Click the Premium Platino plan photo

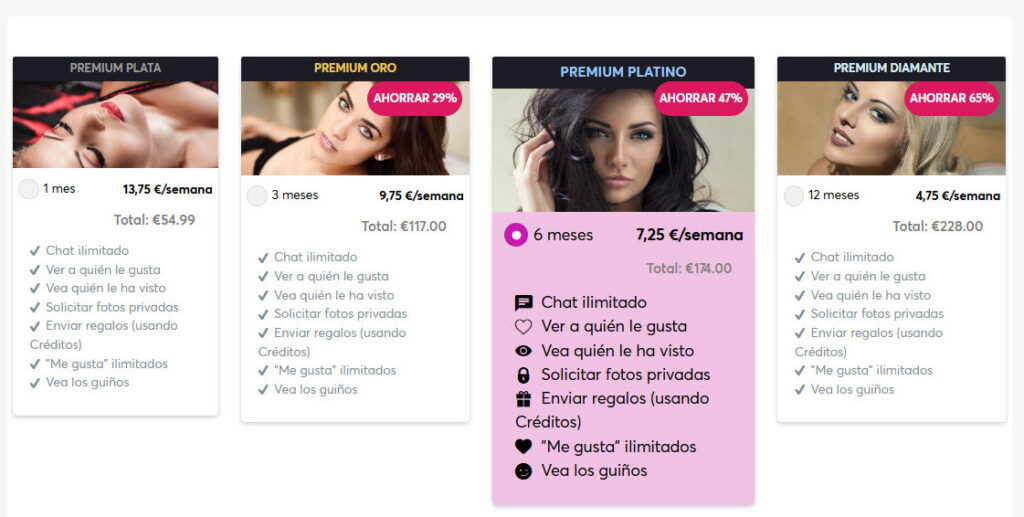623,150
